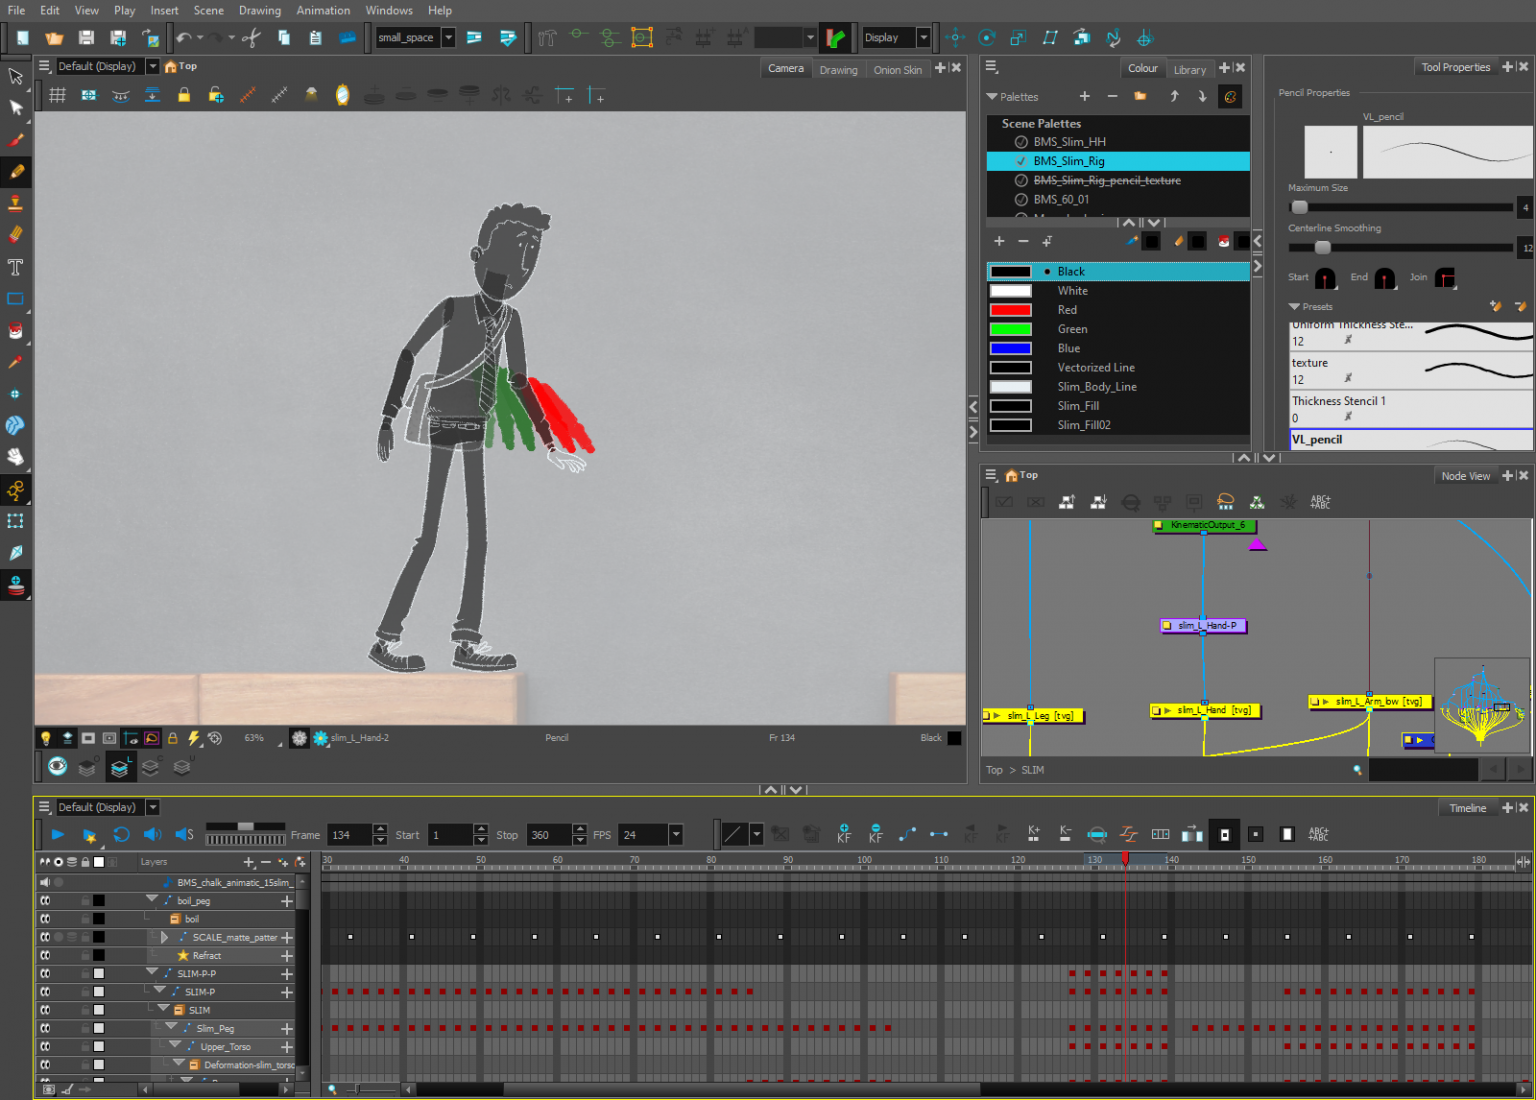
Task: Select the BMS_Slim_HH palette
Action: point(1069,142)
